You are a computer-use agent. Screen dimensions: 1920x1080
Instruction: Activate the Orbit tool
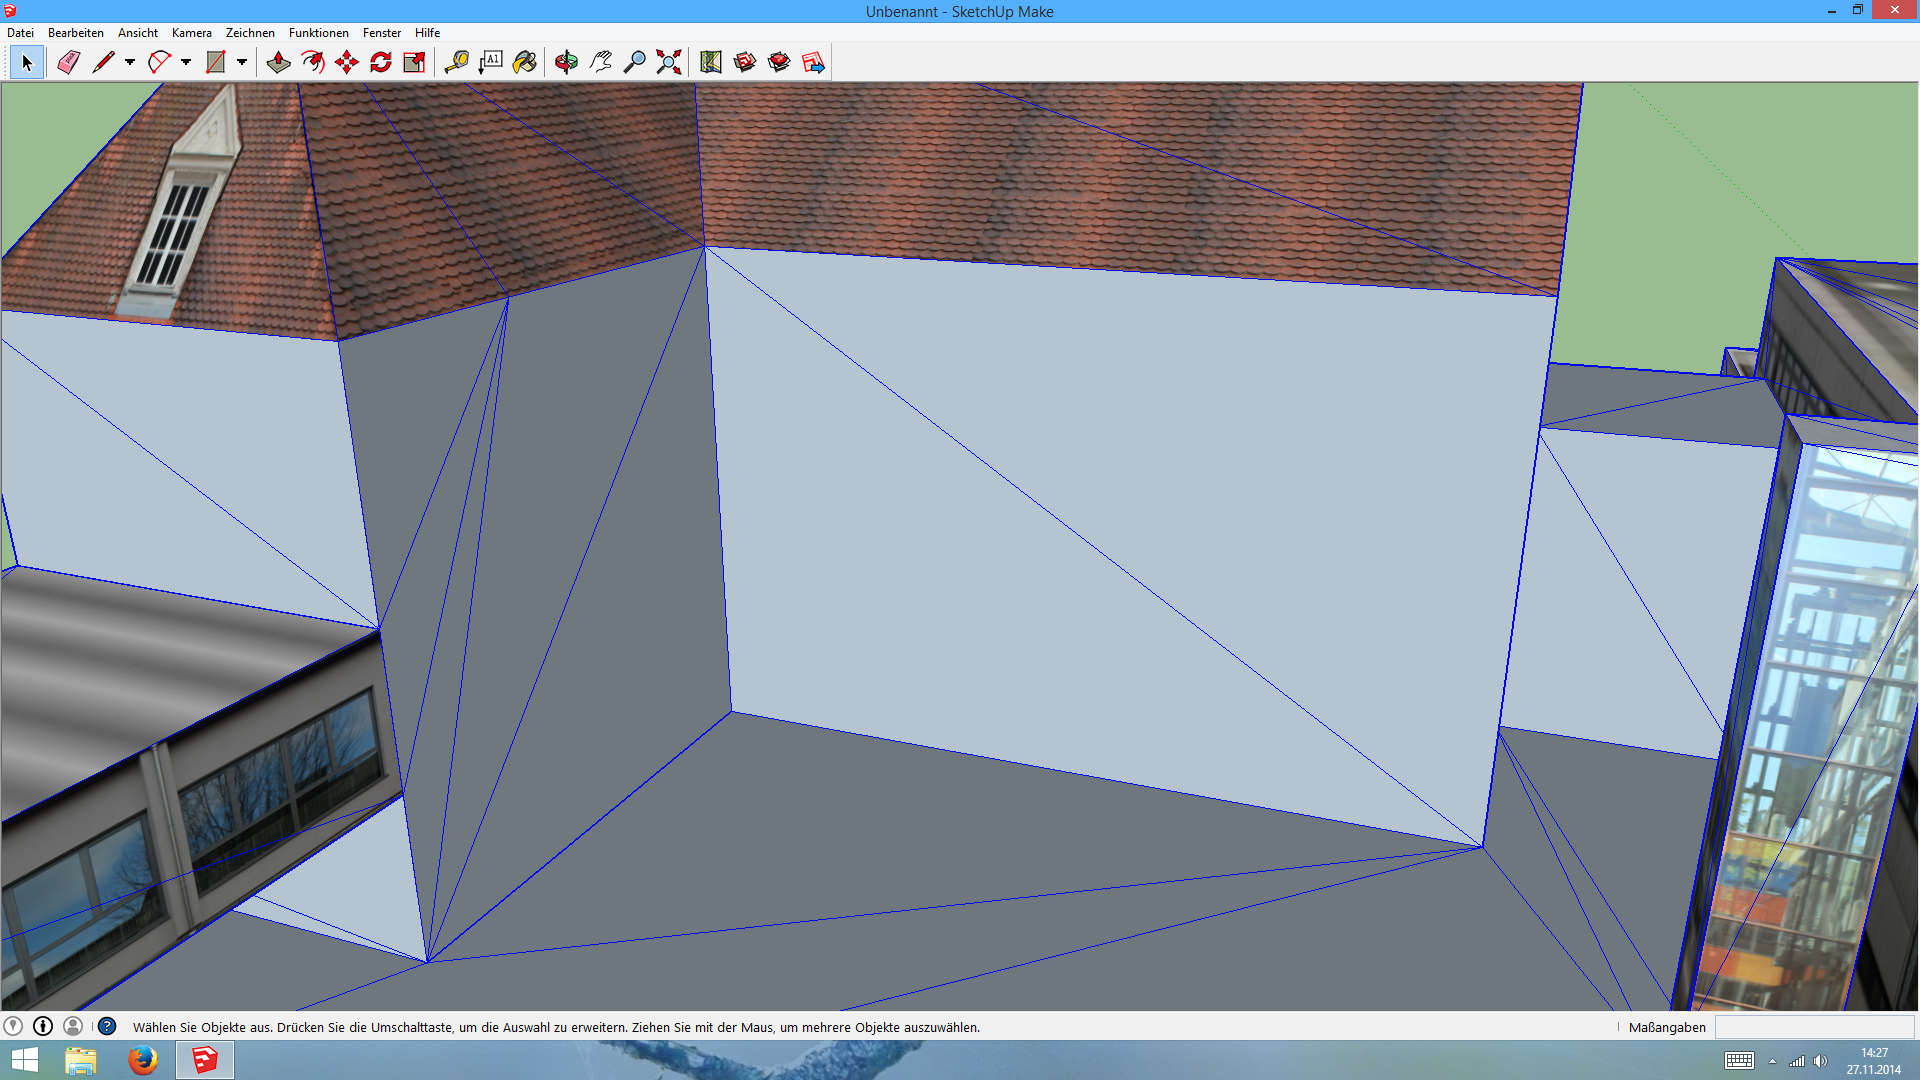tap(566, 62)
